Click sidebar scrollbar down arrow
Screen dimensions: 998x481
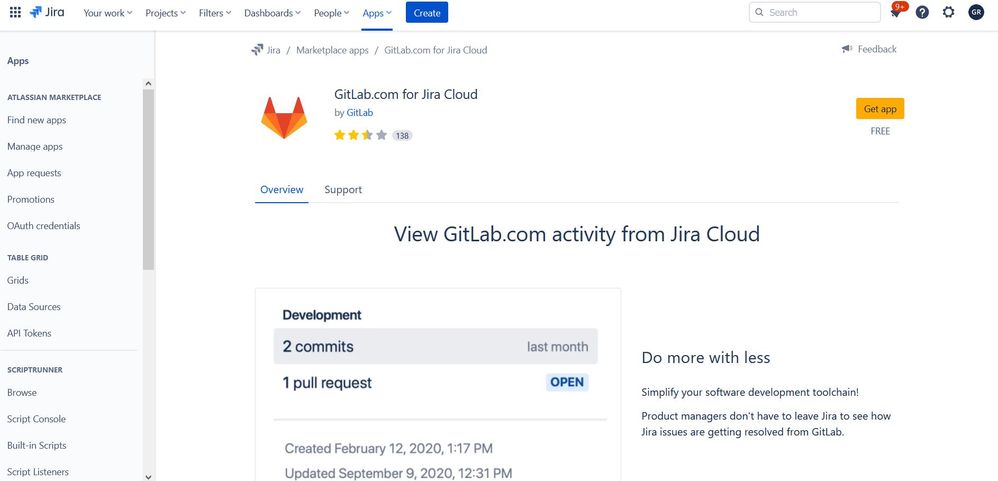pyautogui.click(x=148, y=476)
